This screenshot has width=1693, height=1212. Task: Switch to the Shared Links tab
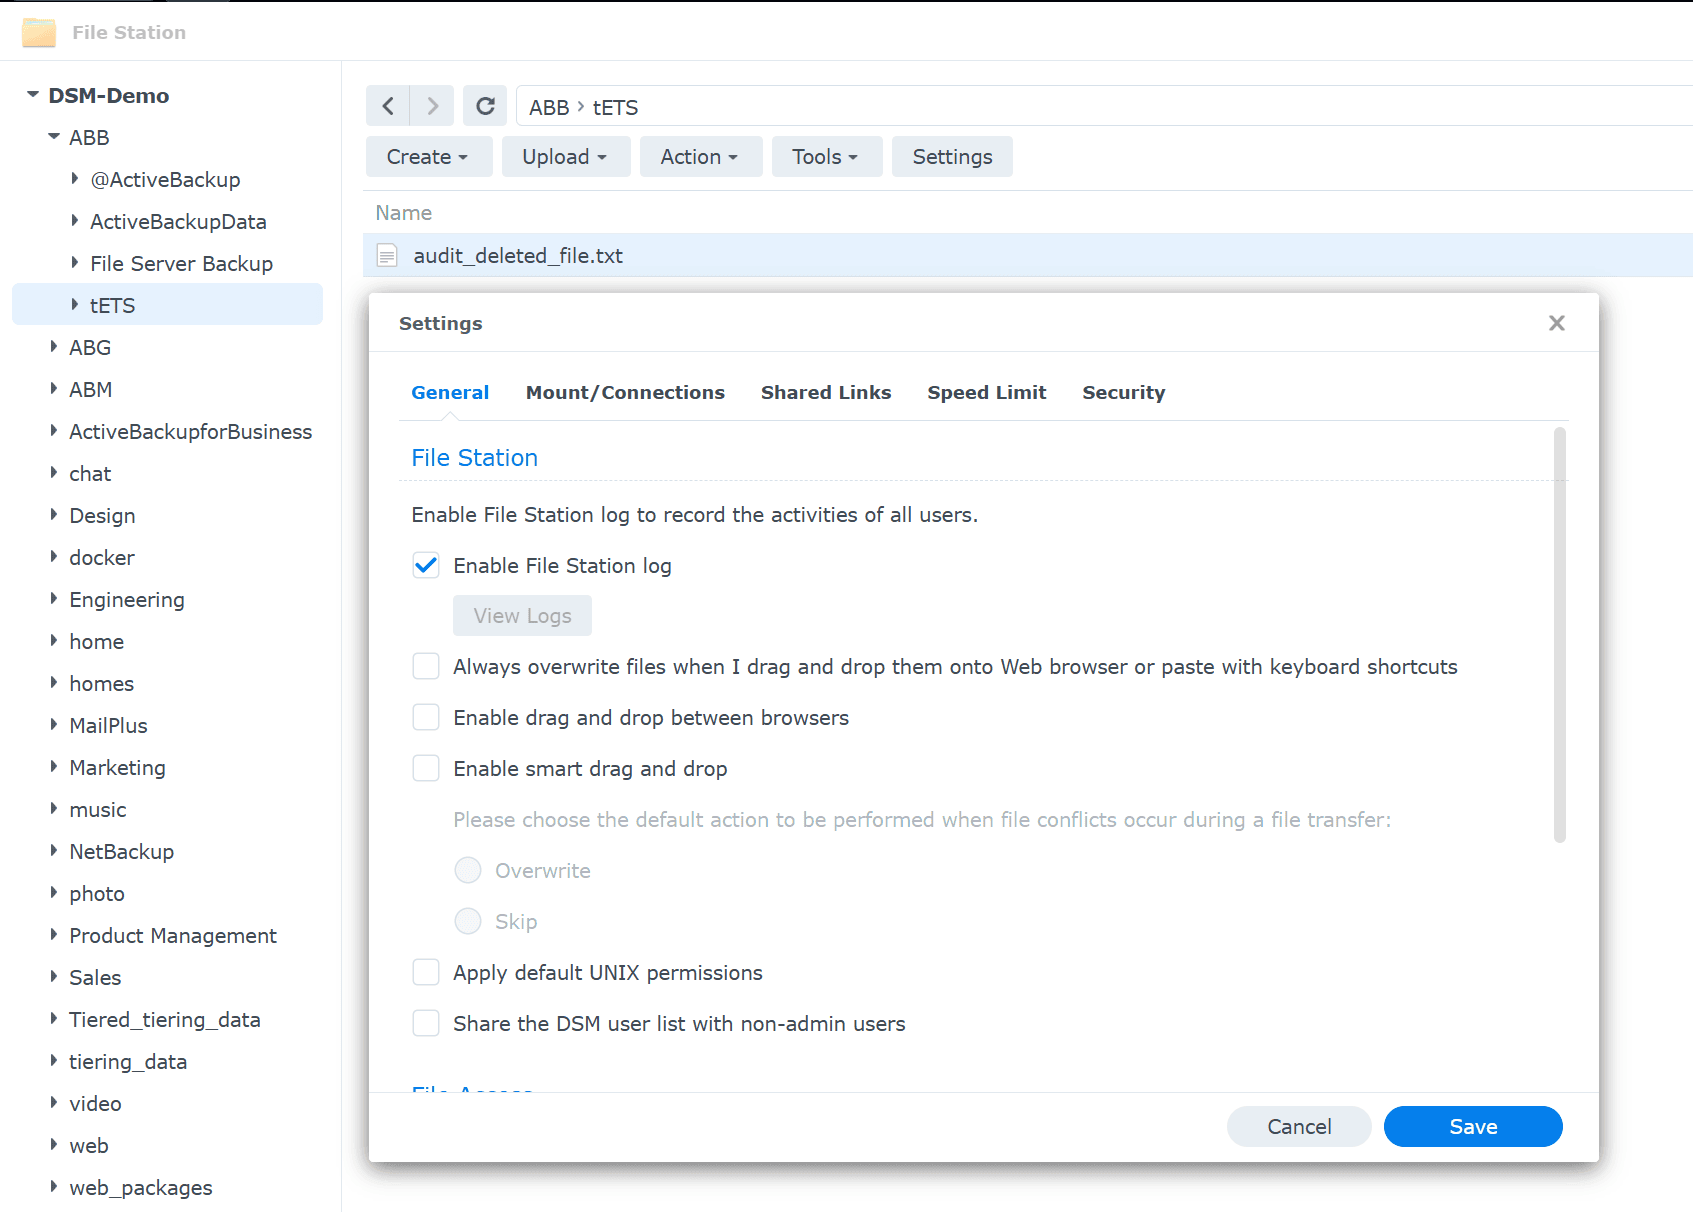pyautogui.click(x=826, y=393)
